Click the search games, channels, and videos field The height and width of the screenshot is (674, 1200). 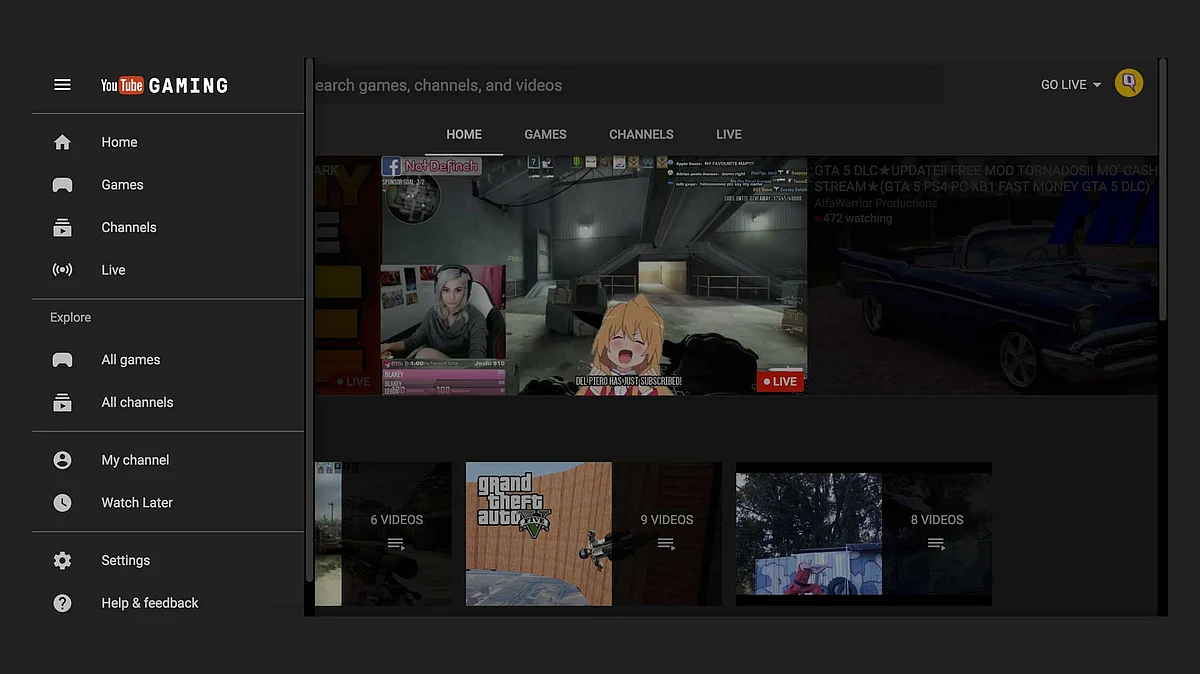[628, 85]
